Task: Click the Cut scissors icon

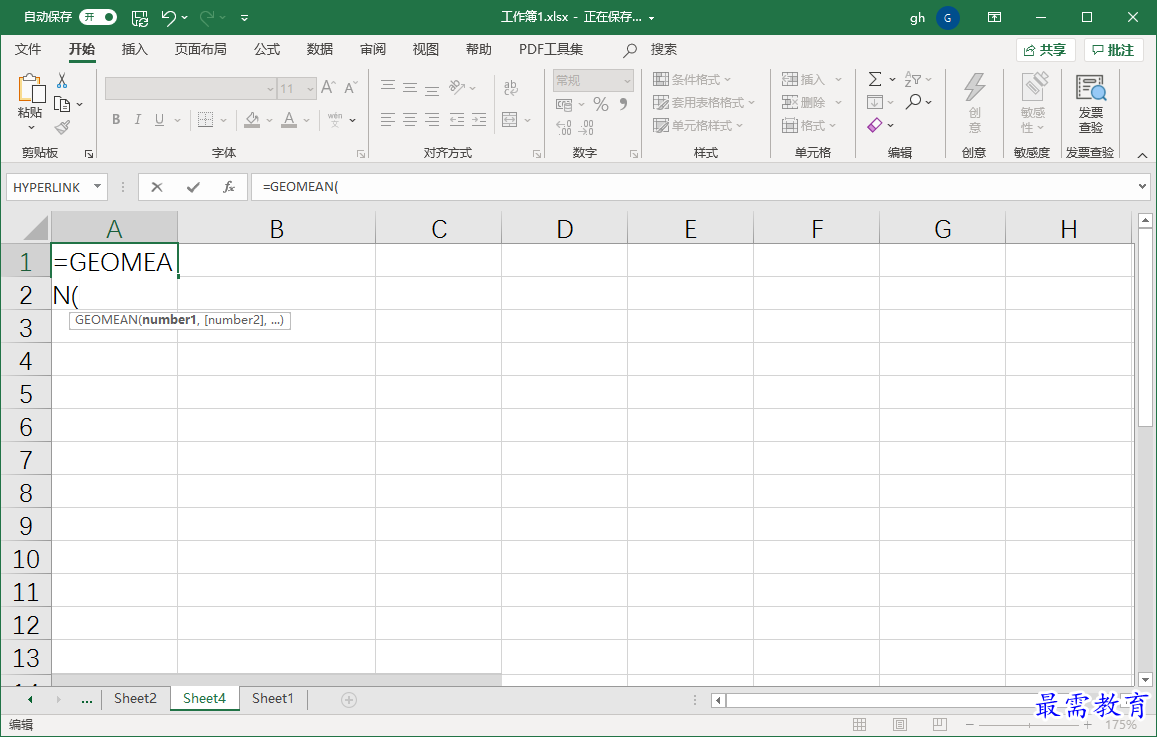Action: click(62, 80)
